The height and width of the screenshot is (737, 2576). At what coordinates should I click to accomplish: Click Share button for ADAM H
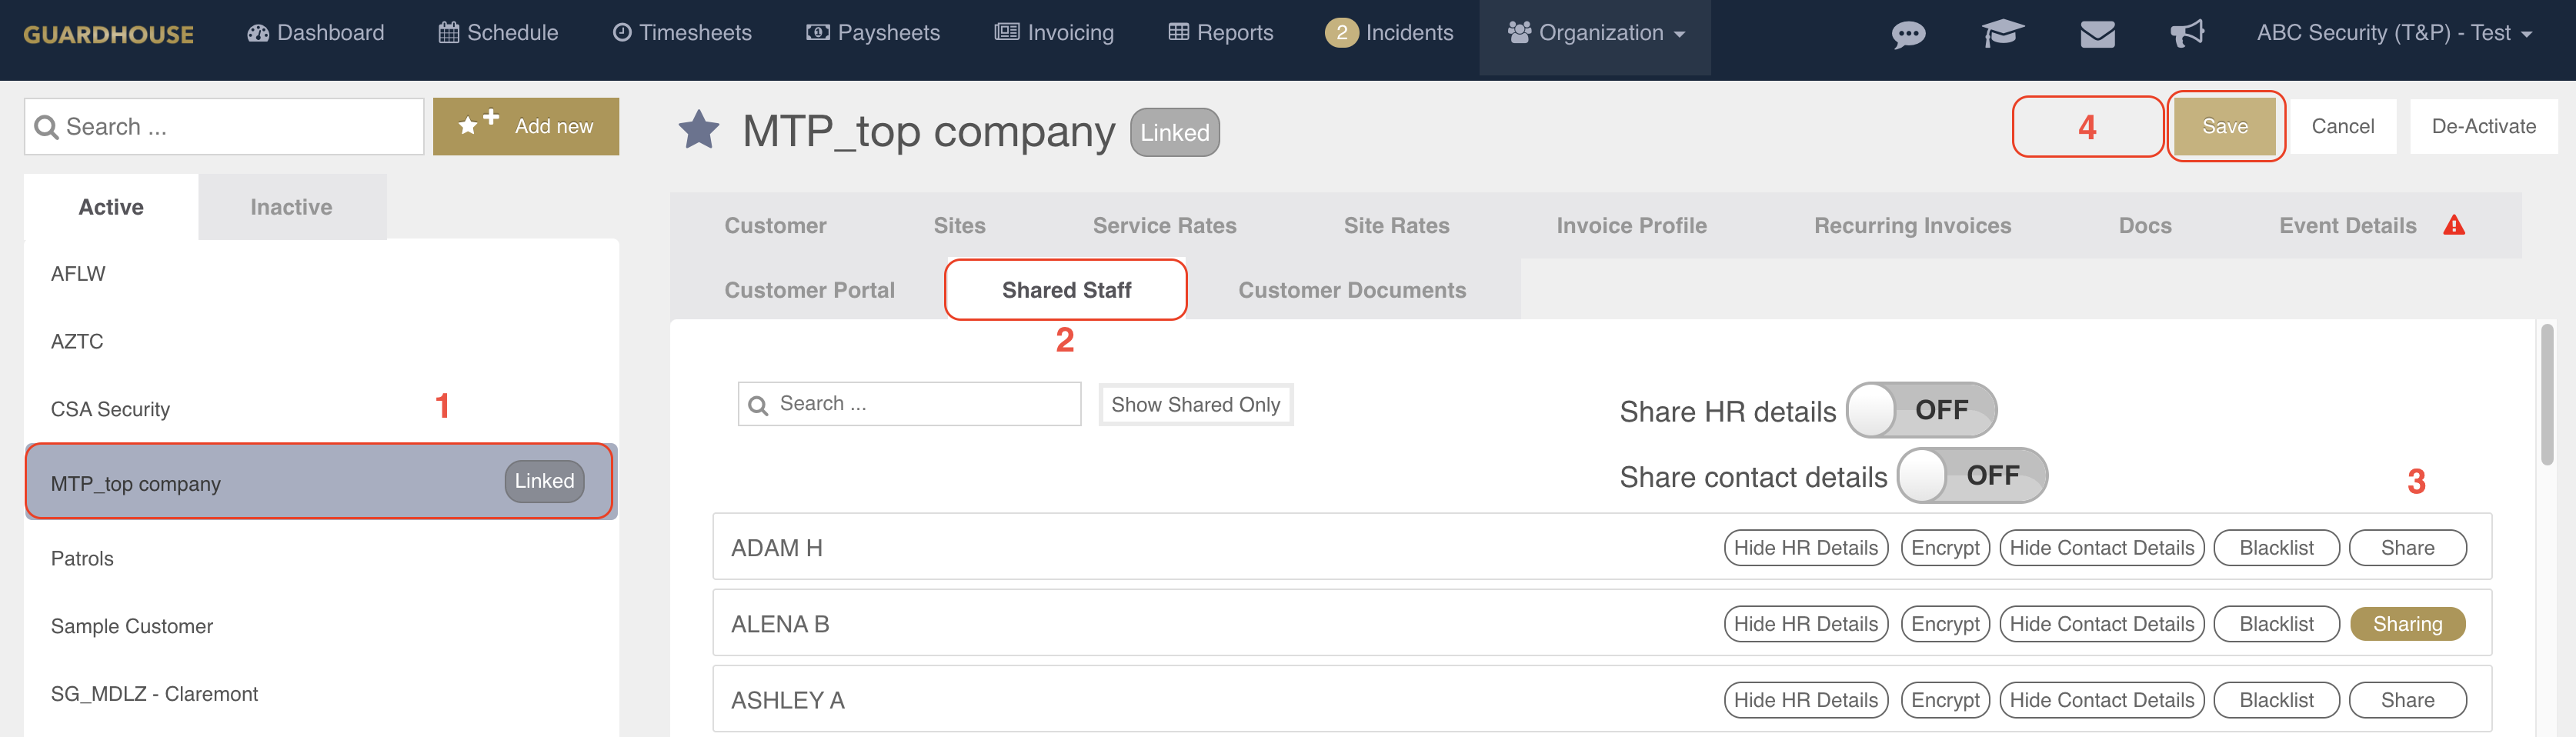pyautogui.click(x=2406, y=548)
